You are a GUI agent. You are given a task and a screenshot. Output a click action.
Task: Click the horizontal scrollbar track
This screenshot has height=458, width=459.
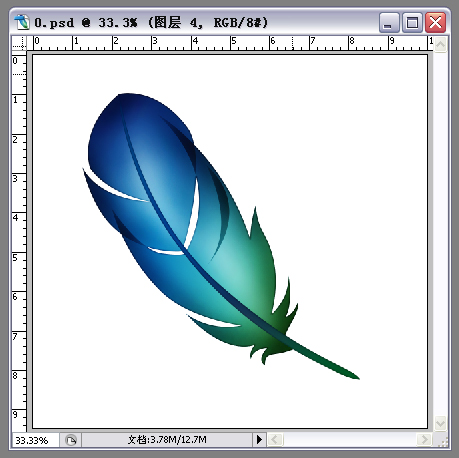pos(350,439)
